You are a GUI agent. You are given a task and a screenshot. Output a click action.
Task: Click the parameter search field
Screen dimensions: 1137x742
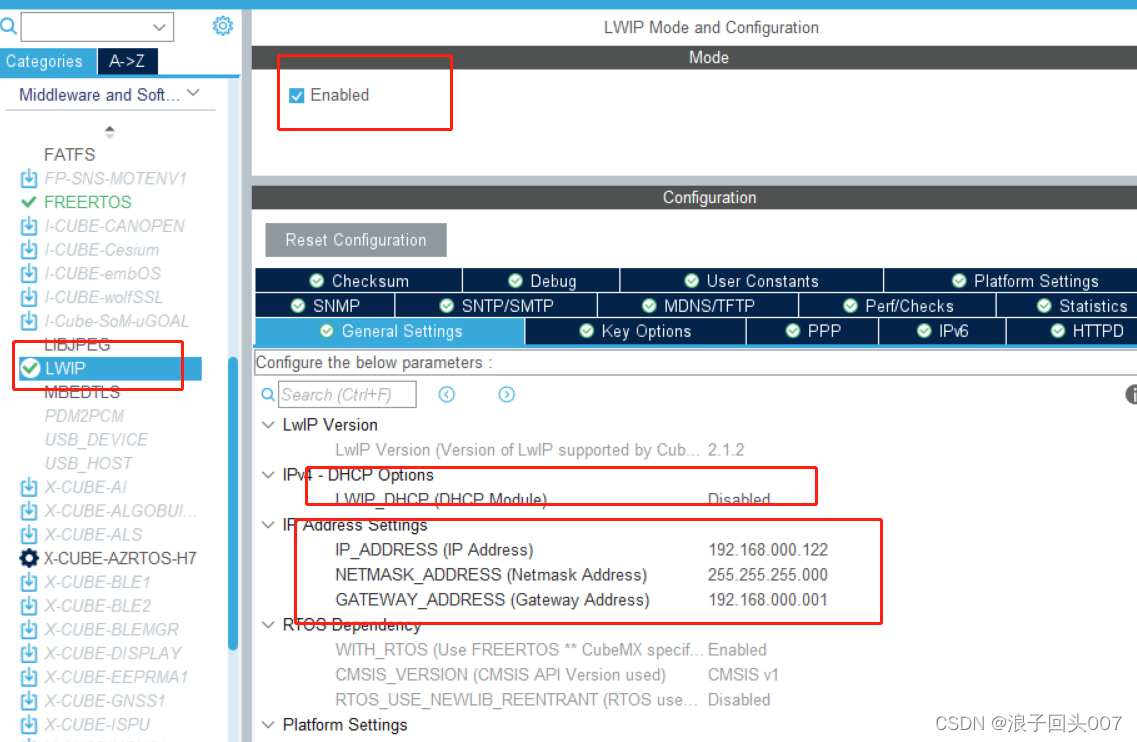point(346,395)
